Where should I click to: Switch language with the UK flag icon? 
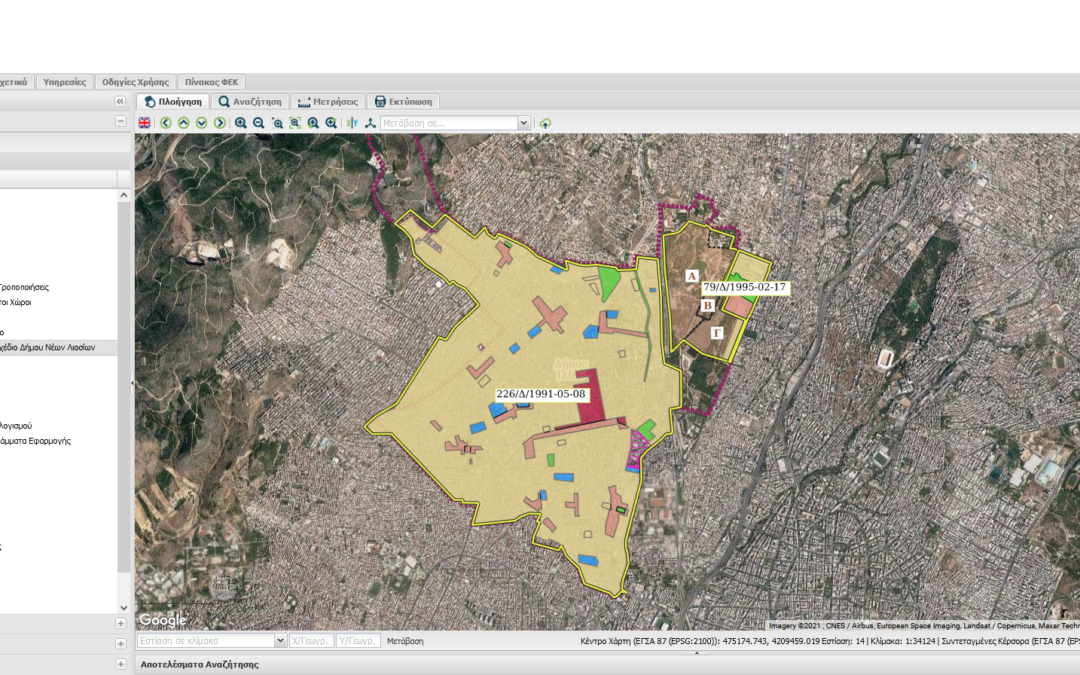145,123
